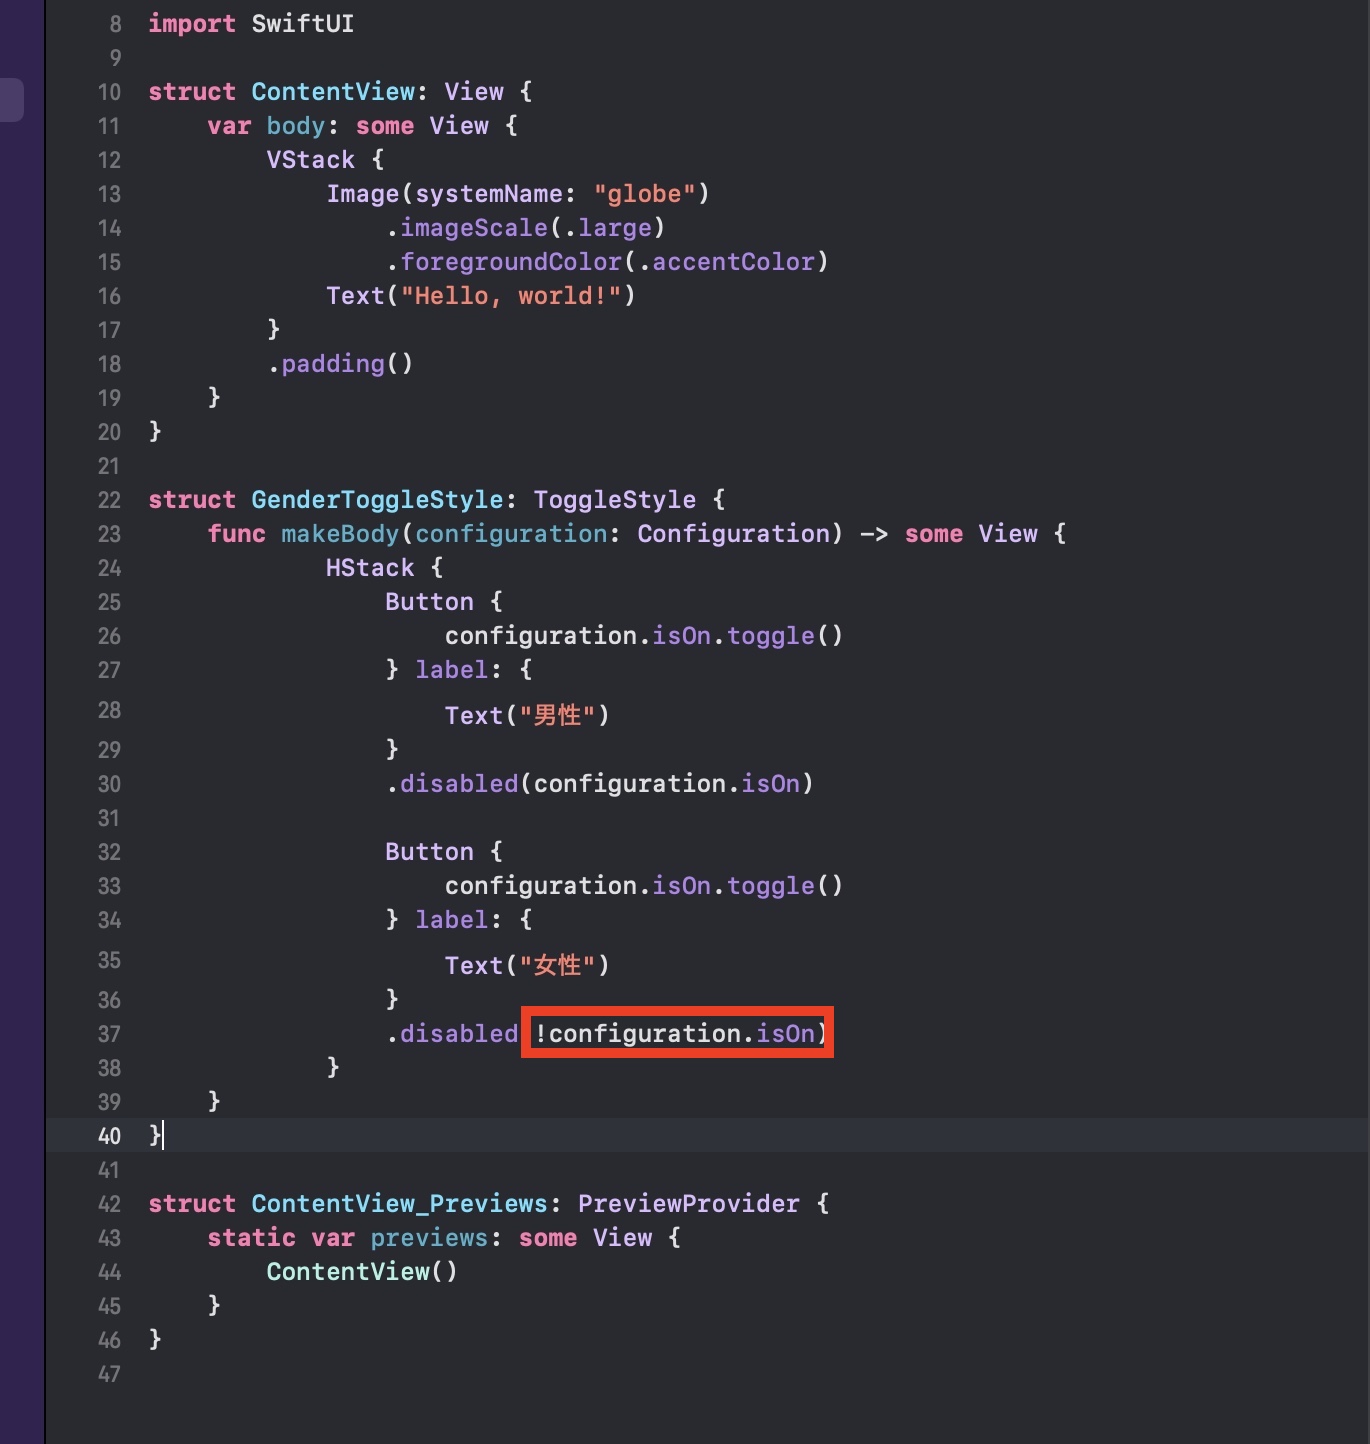Click the "男性" string literal
The height and width of the screenshot is (1444, 1370).
click(557, 716)
